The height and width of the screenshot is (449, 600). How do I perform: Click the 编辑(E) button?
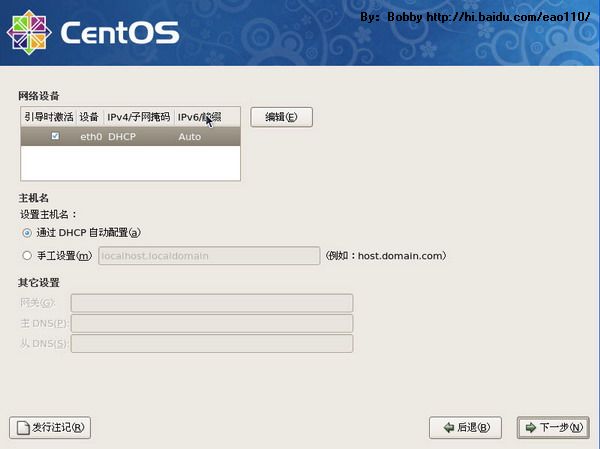(x=282, y=117)
